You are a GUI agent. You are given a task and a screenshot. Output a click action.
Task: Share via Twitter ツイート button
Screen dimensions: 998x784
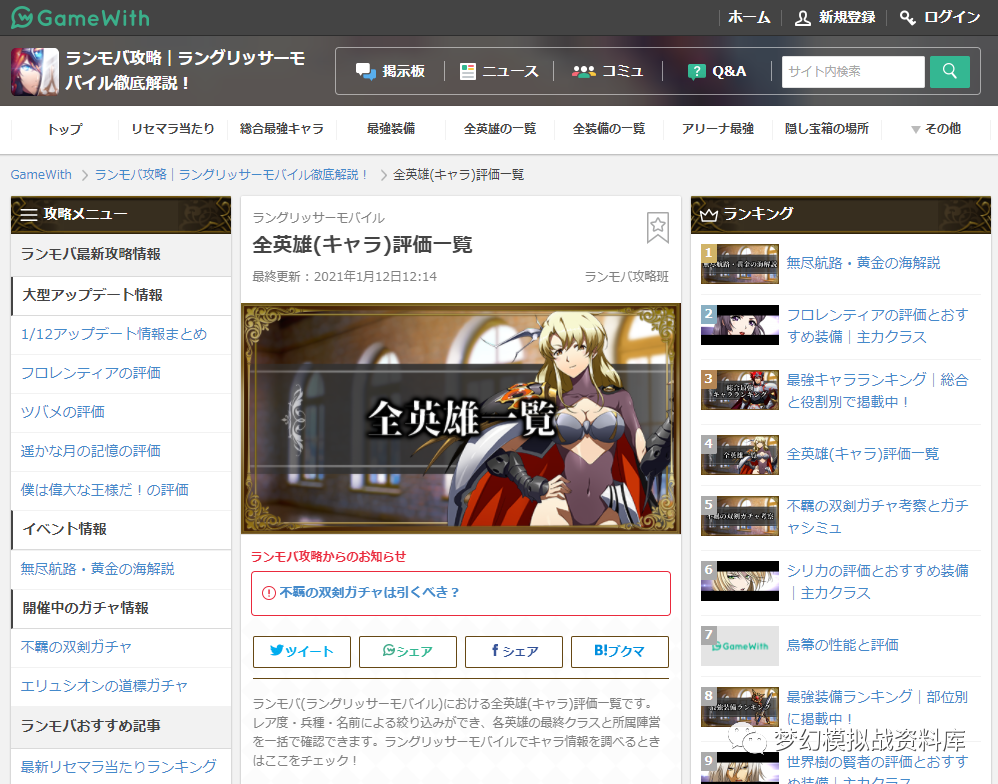pos(302,652)
